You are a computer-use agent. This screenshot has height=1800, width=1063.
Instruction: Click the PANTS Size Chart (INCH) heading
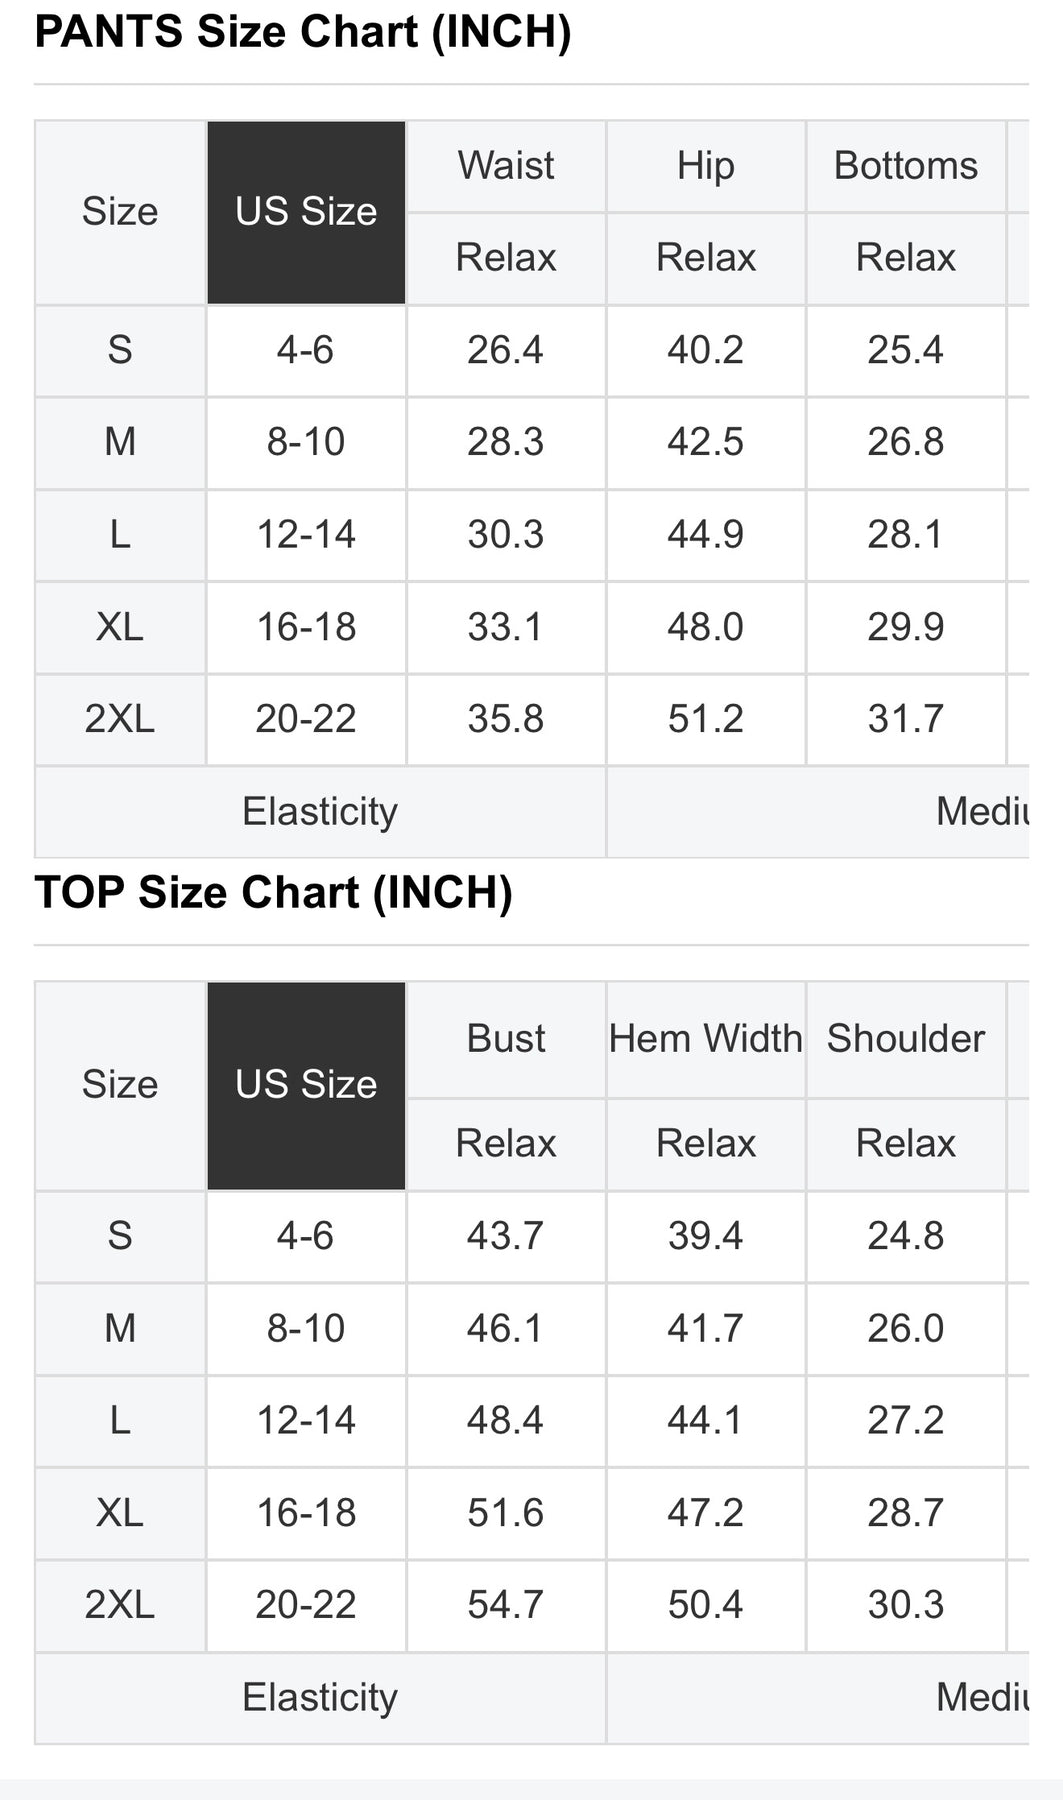tap(302, 32)
